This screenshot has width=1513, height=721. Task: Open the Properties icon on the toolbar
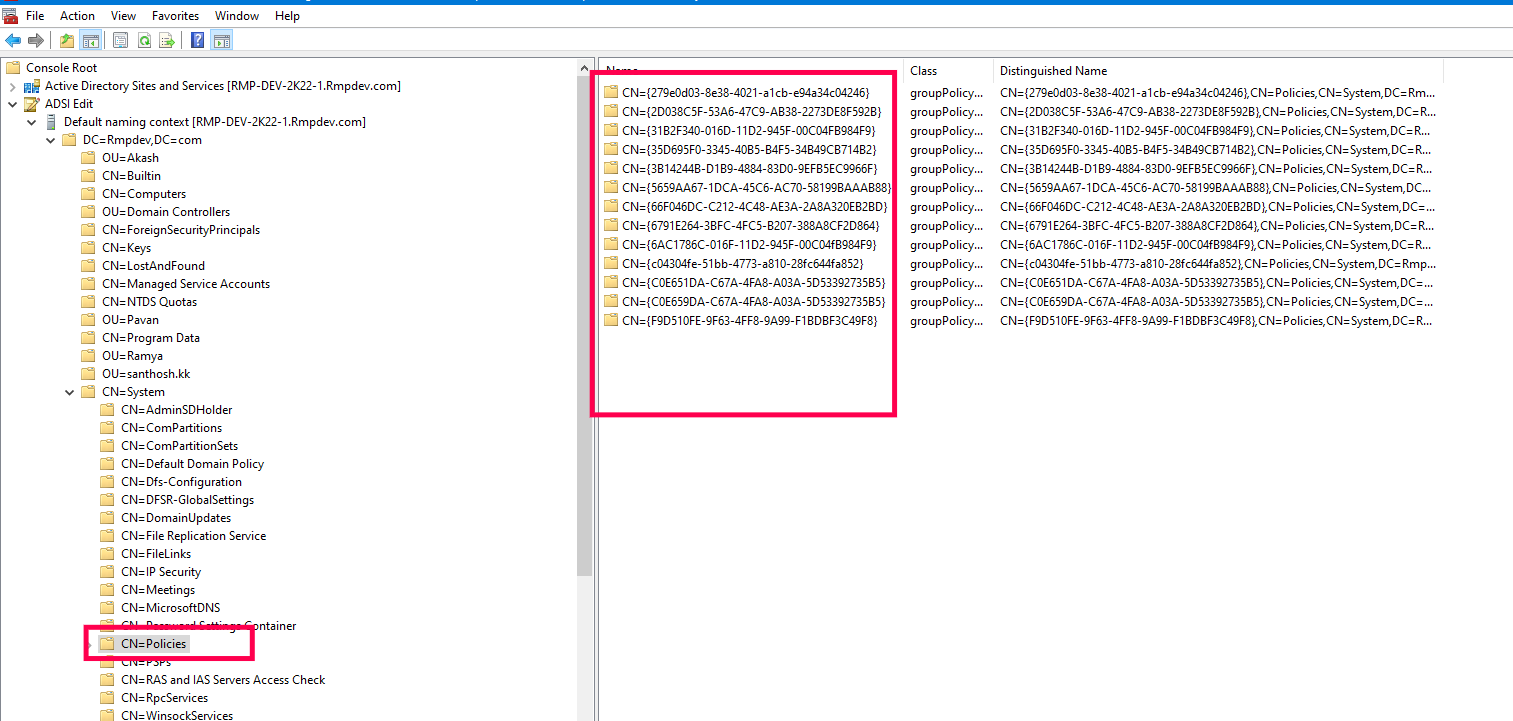point(120,40)
